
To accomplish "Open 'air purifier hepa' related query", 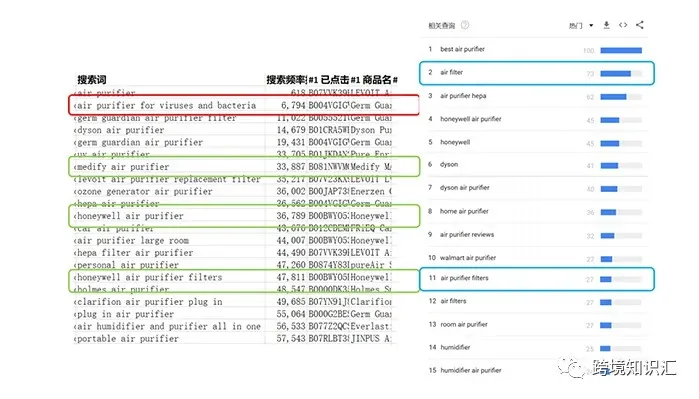I will click(x=463, y=96).
